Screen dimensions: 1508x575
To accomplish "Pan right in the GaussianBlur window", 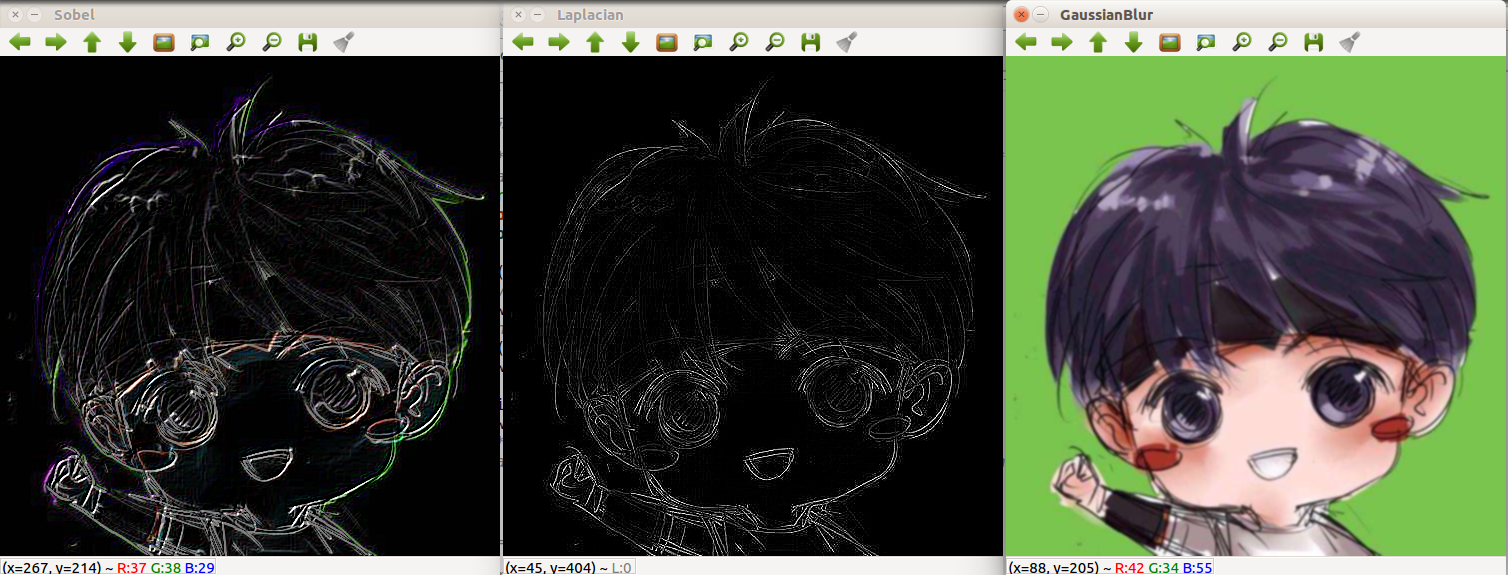I will click(1062, 42).
